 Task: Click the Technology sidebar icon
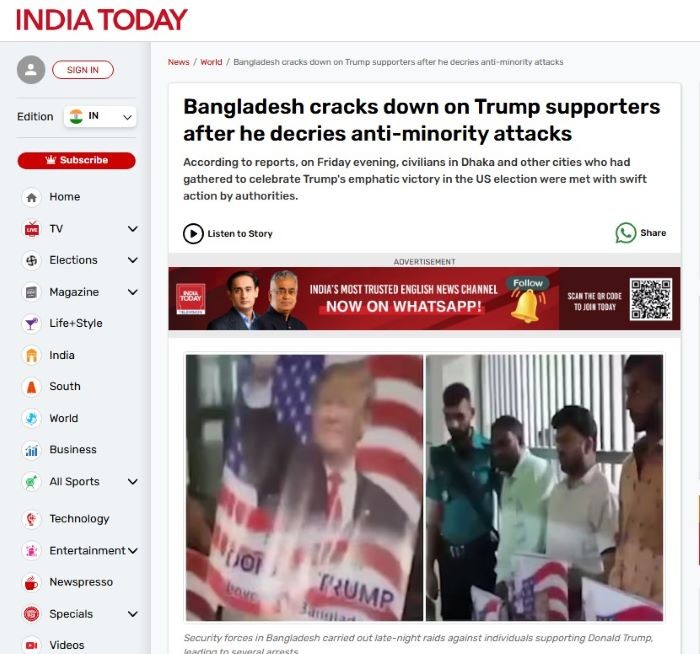(31, 519)
